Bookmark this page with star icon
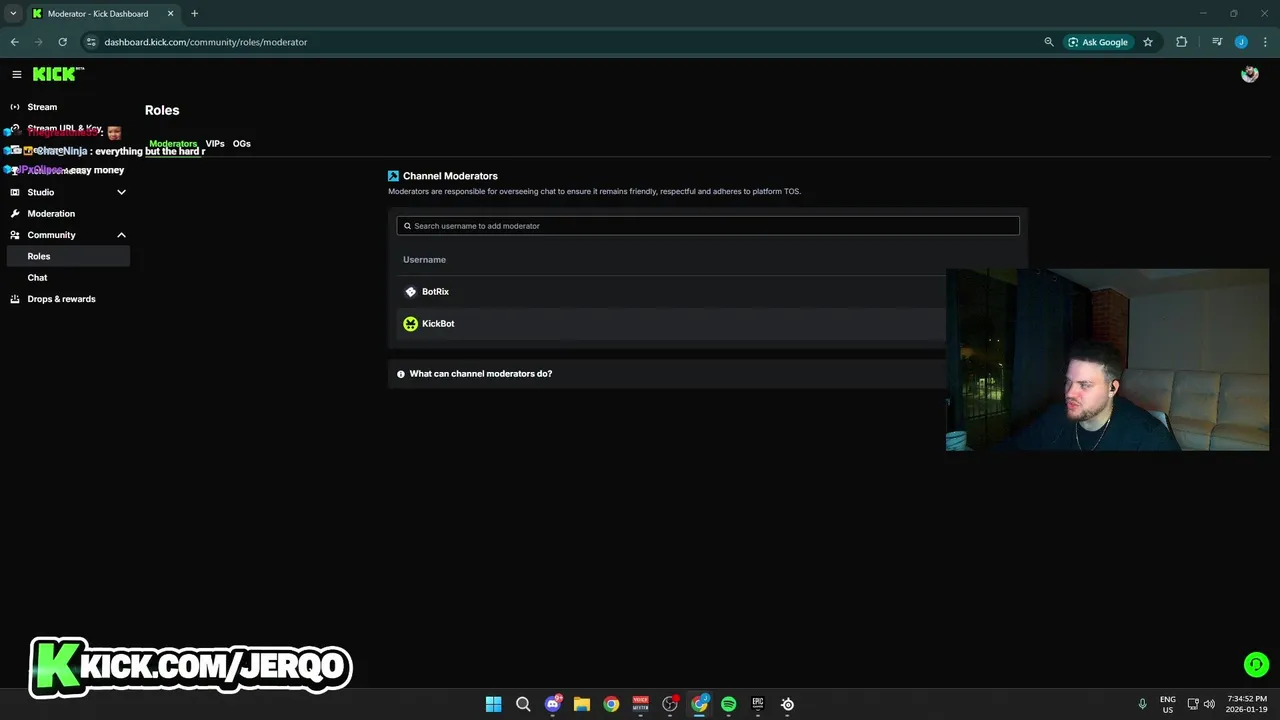1280x720 pixels. click(x=1148, y=42)
